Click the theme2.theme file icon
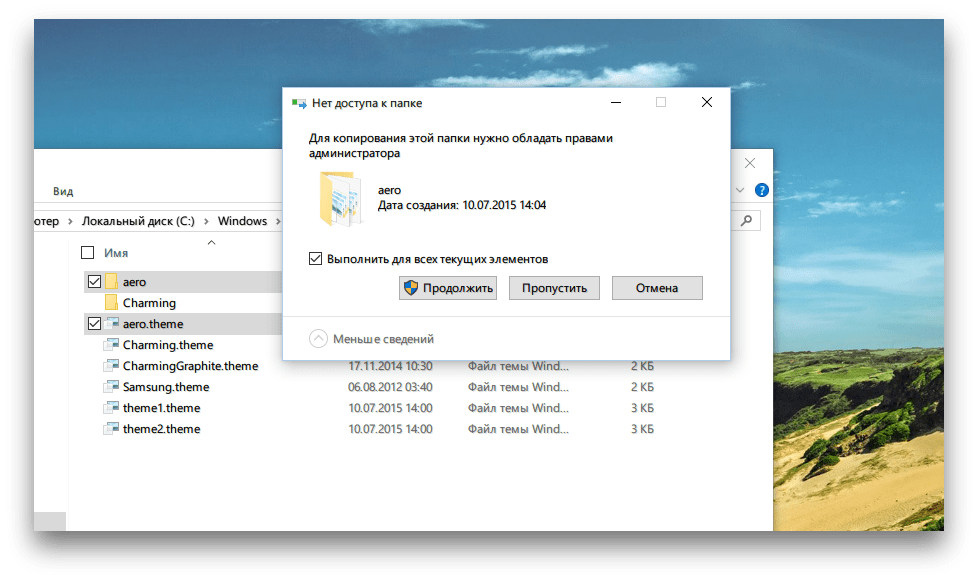The width and height of the screenshot is (978, 580). (x=112, y=429)
